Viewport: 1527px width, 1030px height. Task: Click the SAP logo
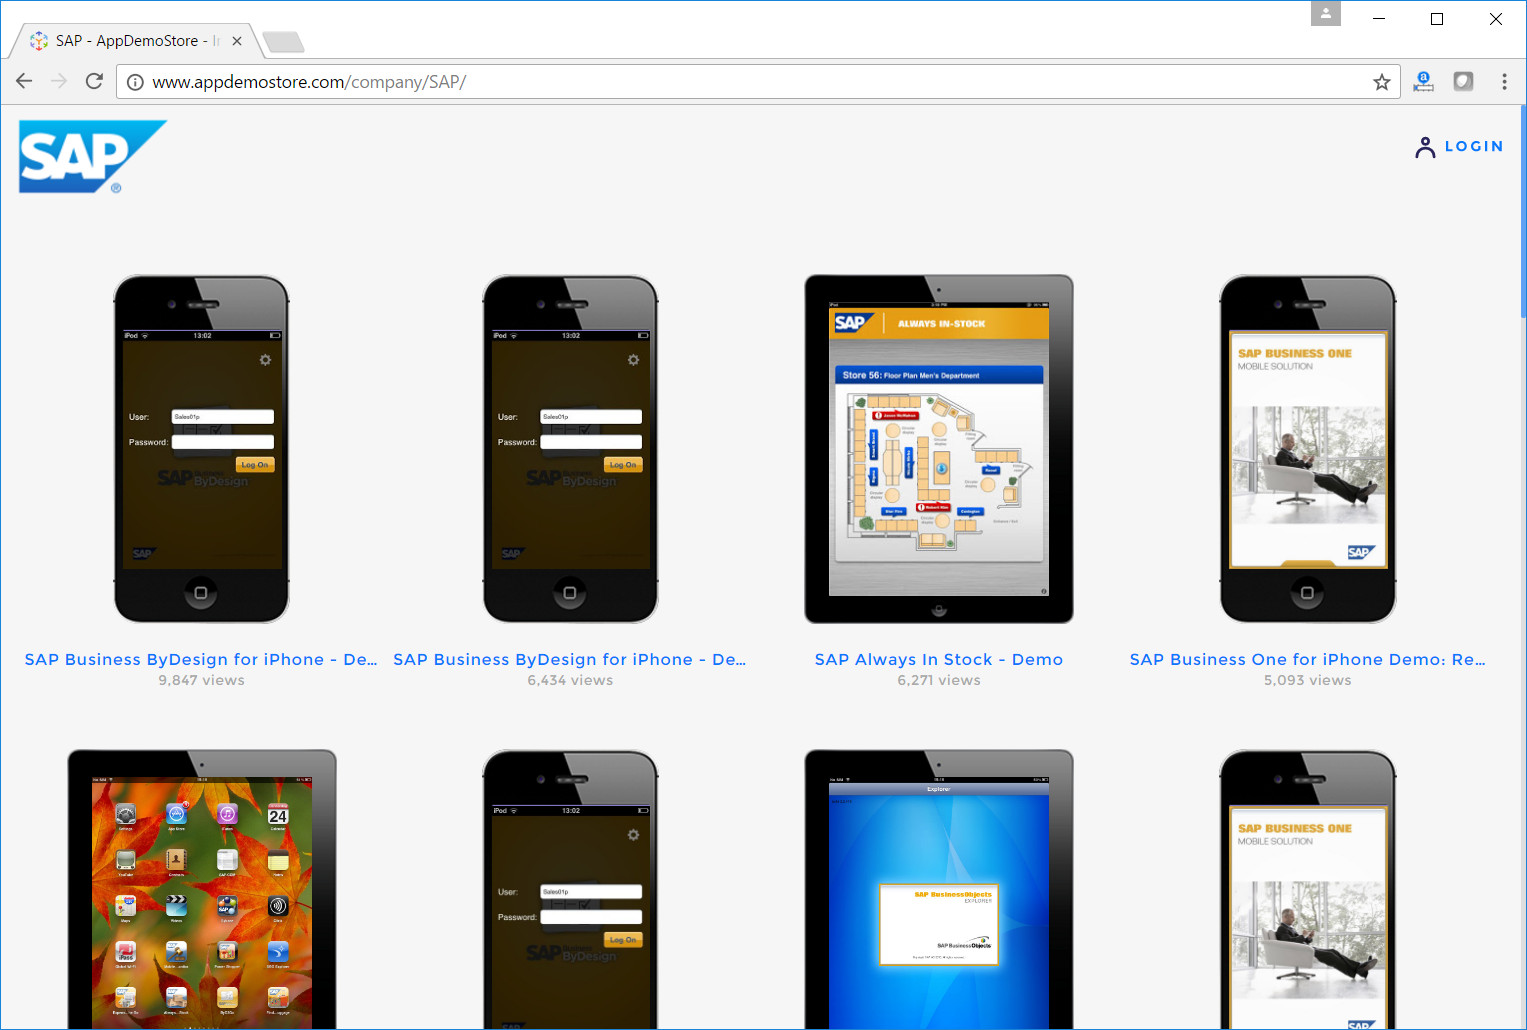93,157
